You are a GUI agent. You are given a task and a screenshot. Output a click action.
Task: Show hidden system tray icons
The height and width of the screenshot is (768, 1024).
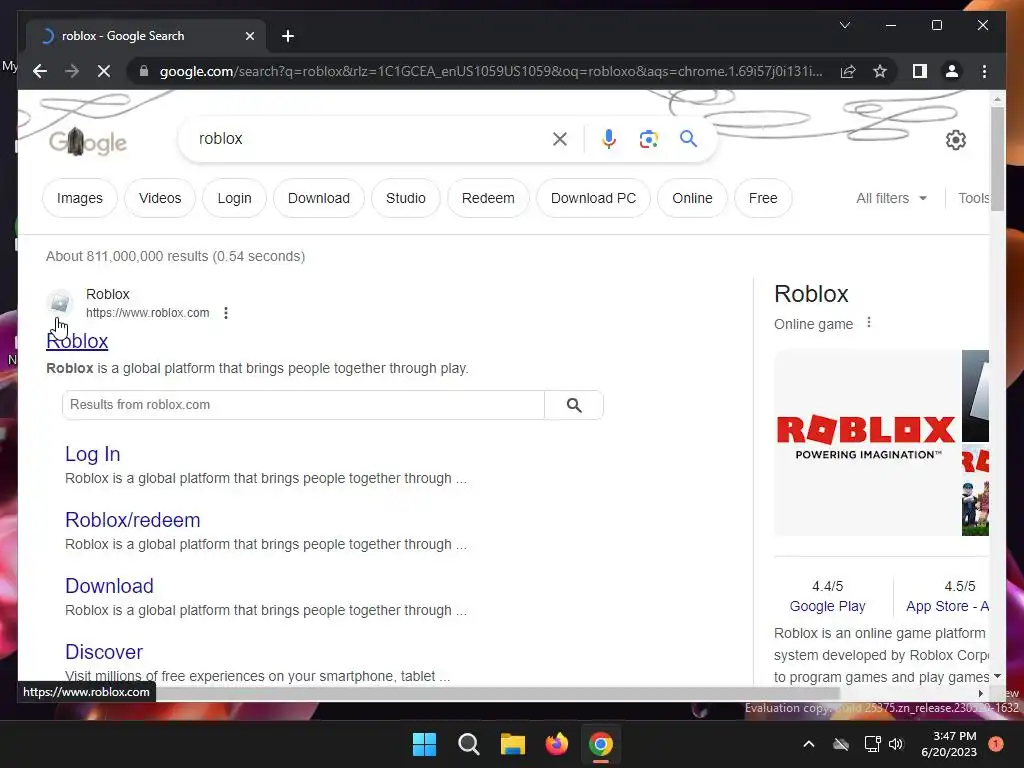coord(808,744)
